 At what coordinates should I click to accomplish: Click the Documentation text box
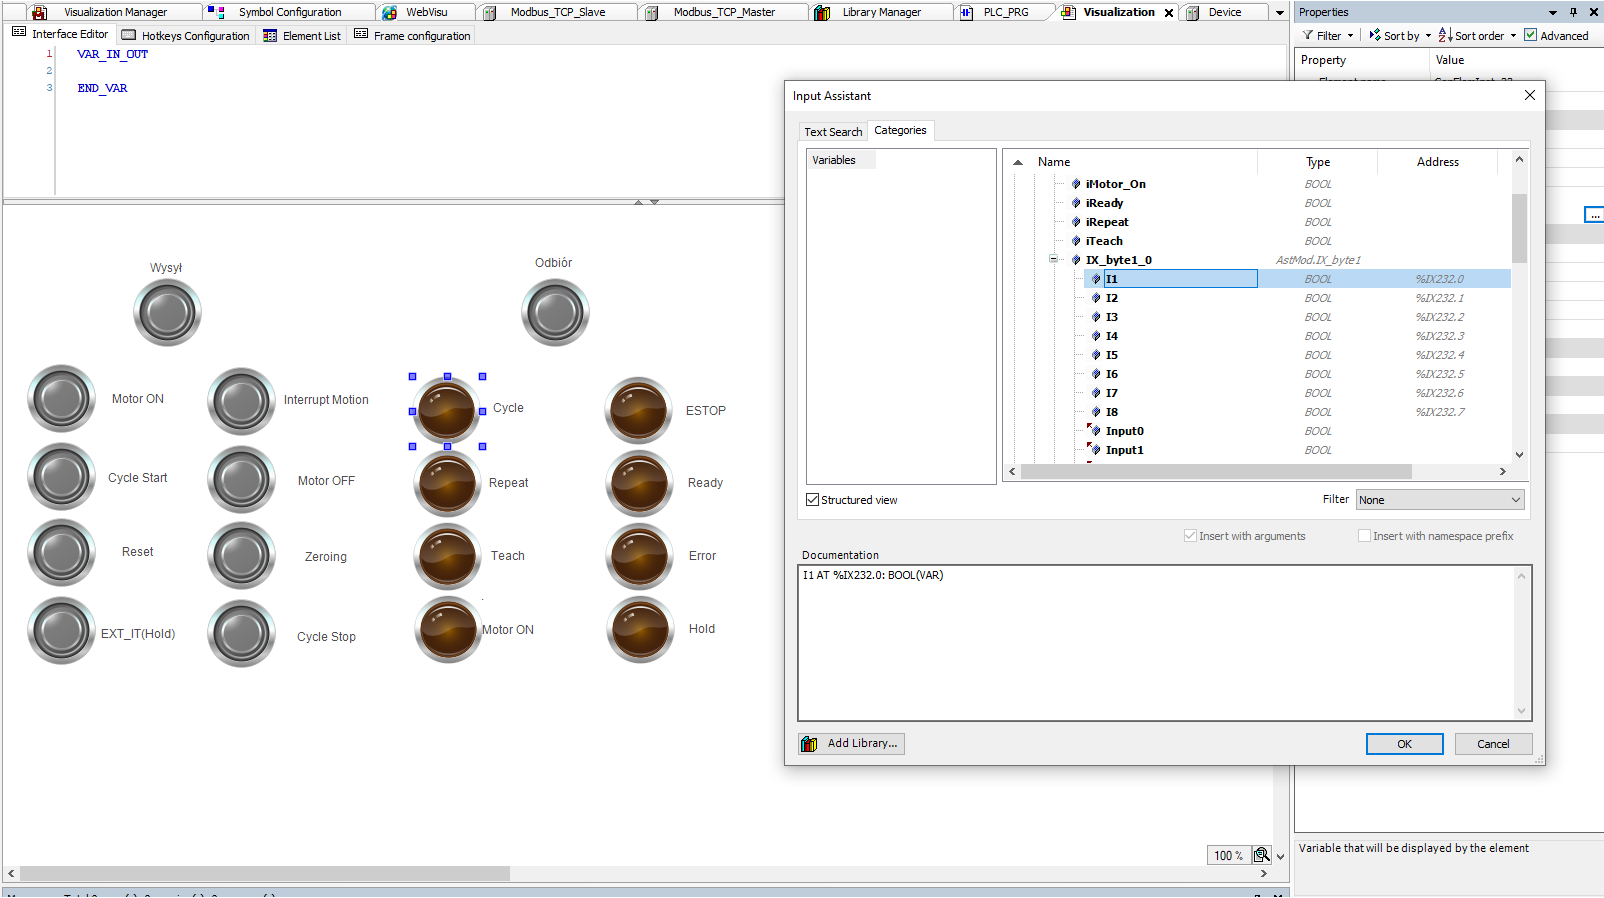click(1164, 643)
